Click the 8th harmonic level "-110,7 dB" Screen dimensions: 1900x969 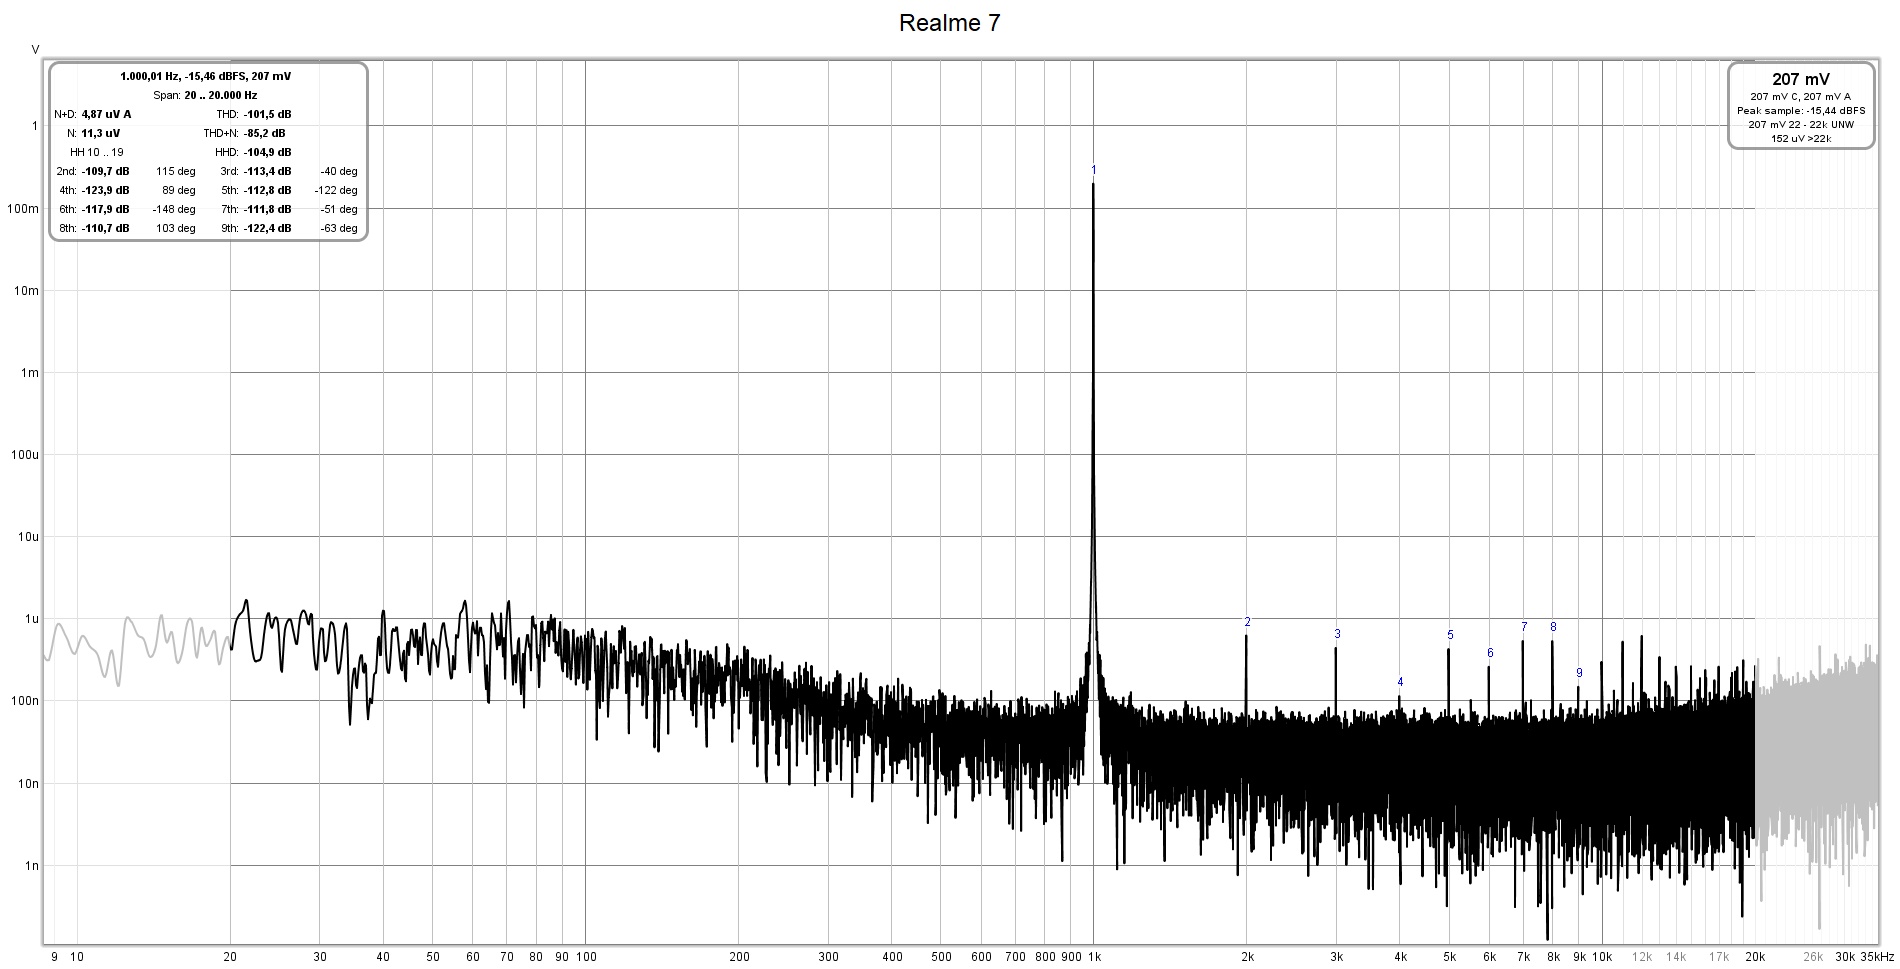click(105, 228)
